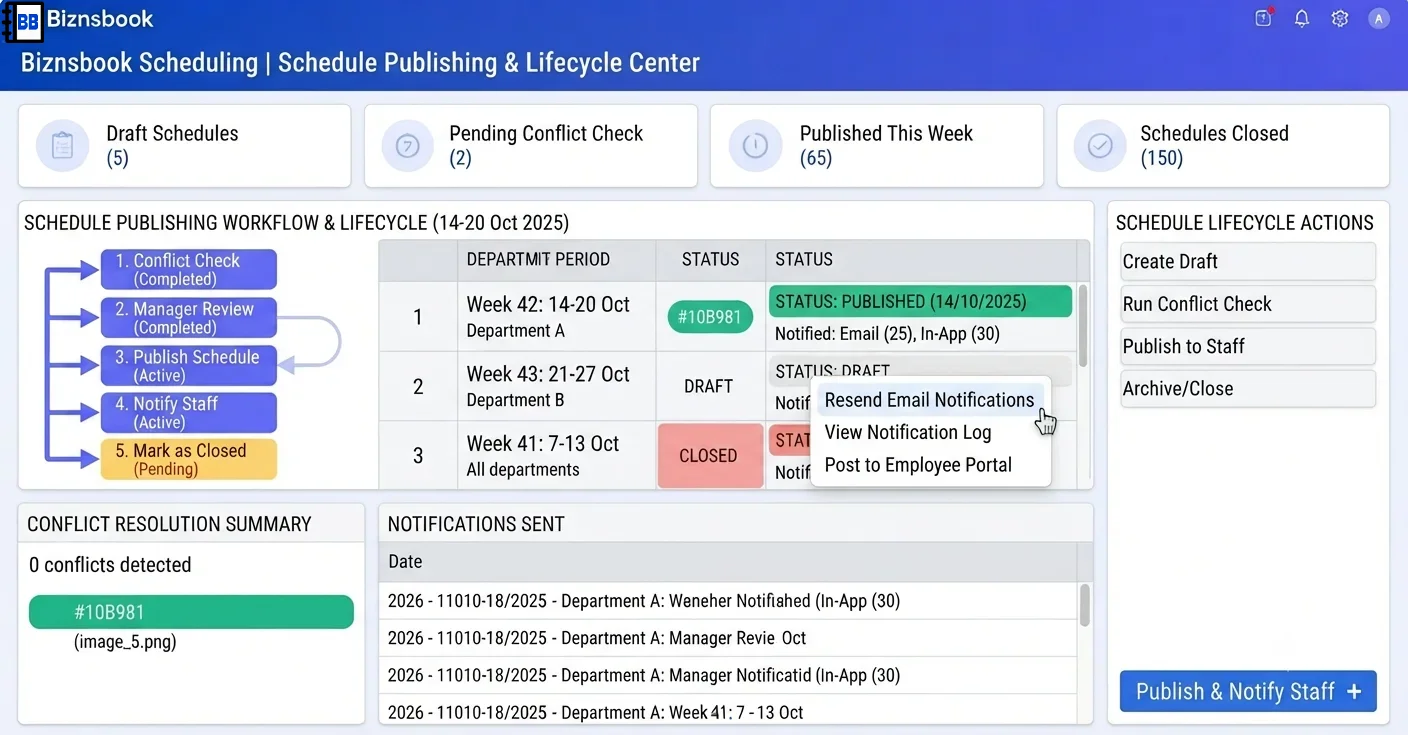The width and height of the screenshot is (1408, 735).
Task: Open the user avatar 'A' menu
Action: pos(1379,18)
